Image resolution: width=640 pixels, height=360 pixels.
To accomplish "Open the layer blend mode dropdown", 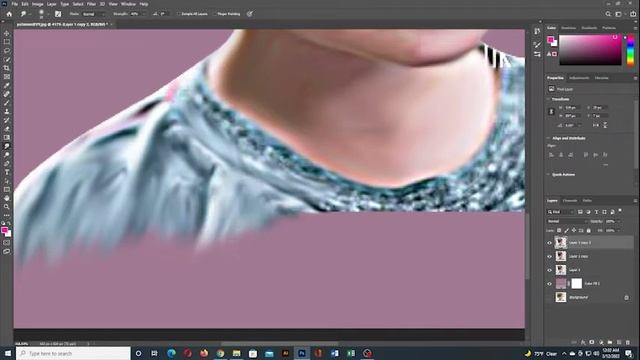I will point(567,221).
